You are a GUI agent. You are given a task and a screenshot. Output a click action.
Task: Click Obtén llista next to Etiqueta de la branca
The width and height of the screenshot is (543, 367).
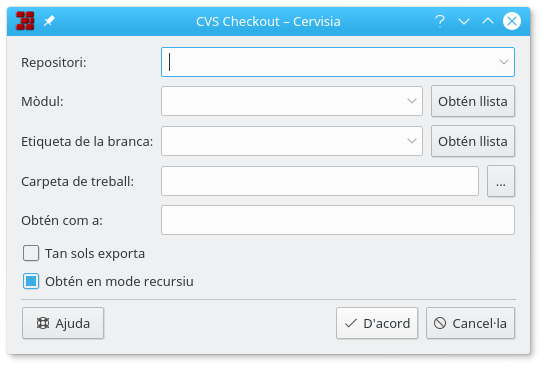tap(473, 141)
